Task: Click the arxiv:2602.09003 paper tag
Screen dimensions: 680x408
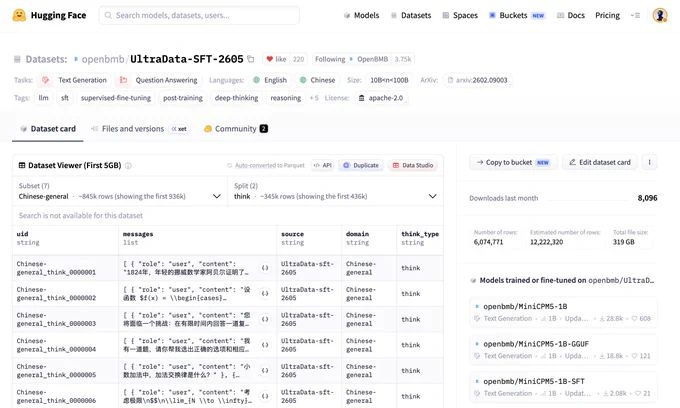Action: point(477,80)
